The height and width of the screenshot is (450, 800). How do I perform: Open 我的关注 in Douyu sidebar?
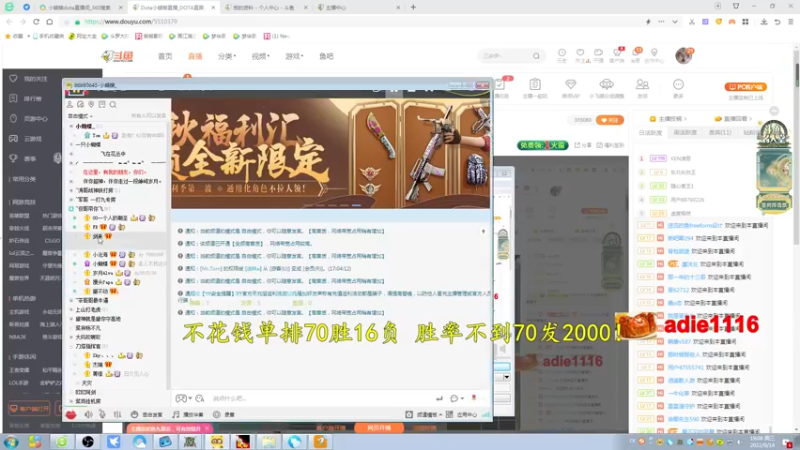pos(35,79)
